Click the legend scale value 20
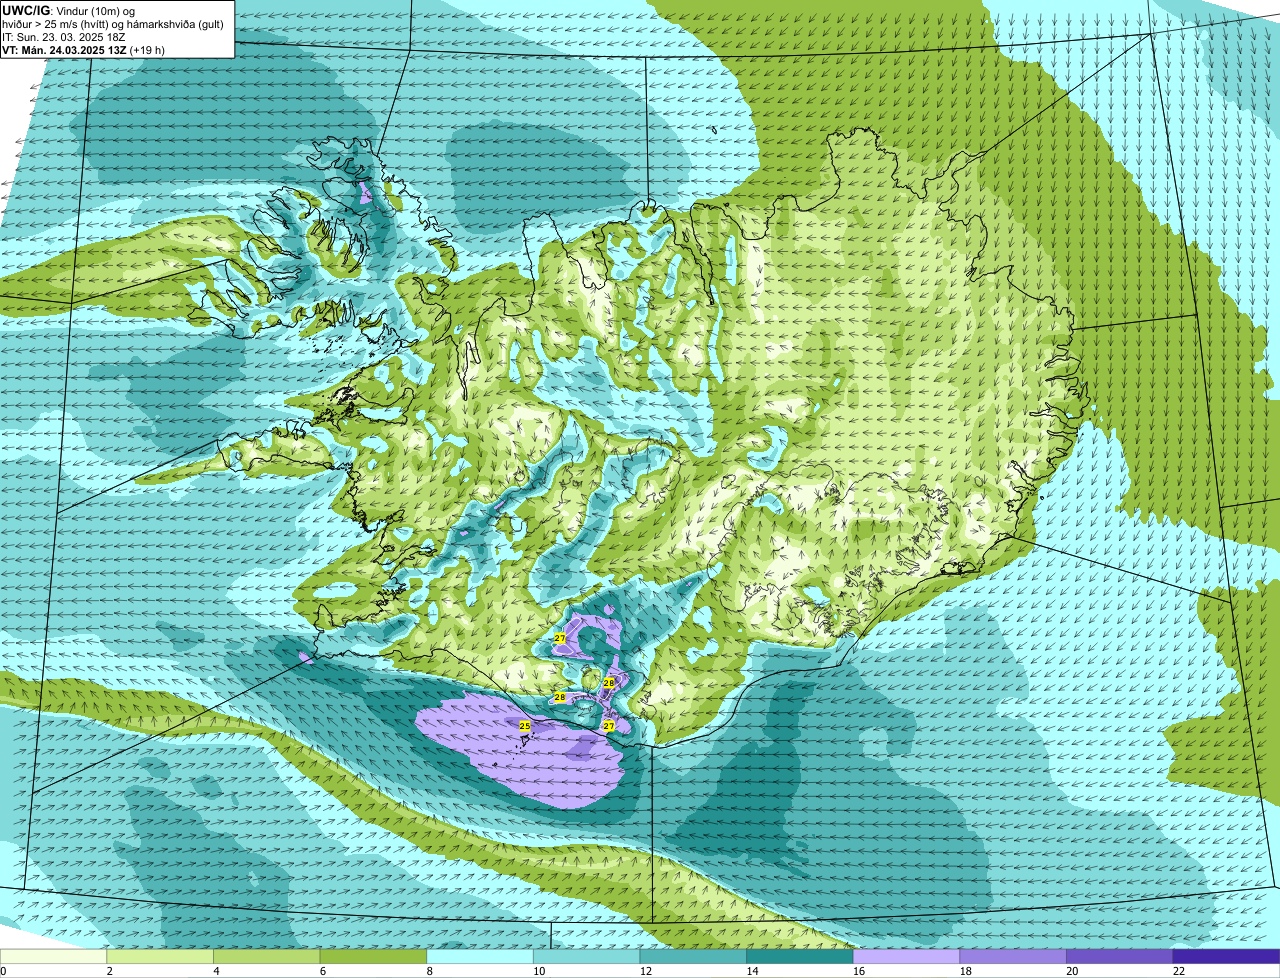 1071,971
